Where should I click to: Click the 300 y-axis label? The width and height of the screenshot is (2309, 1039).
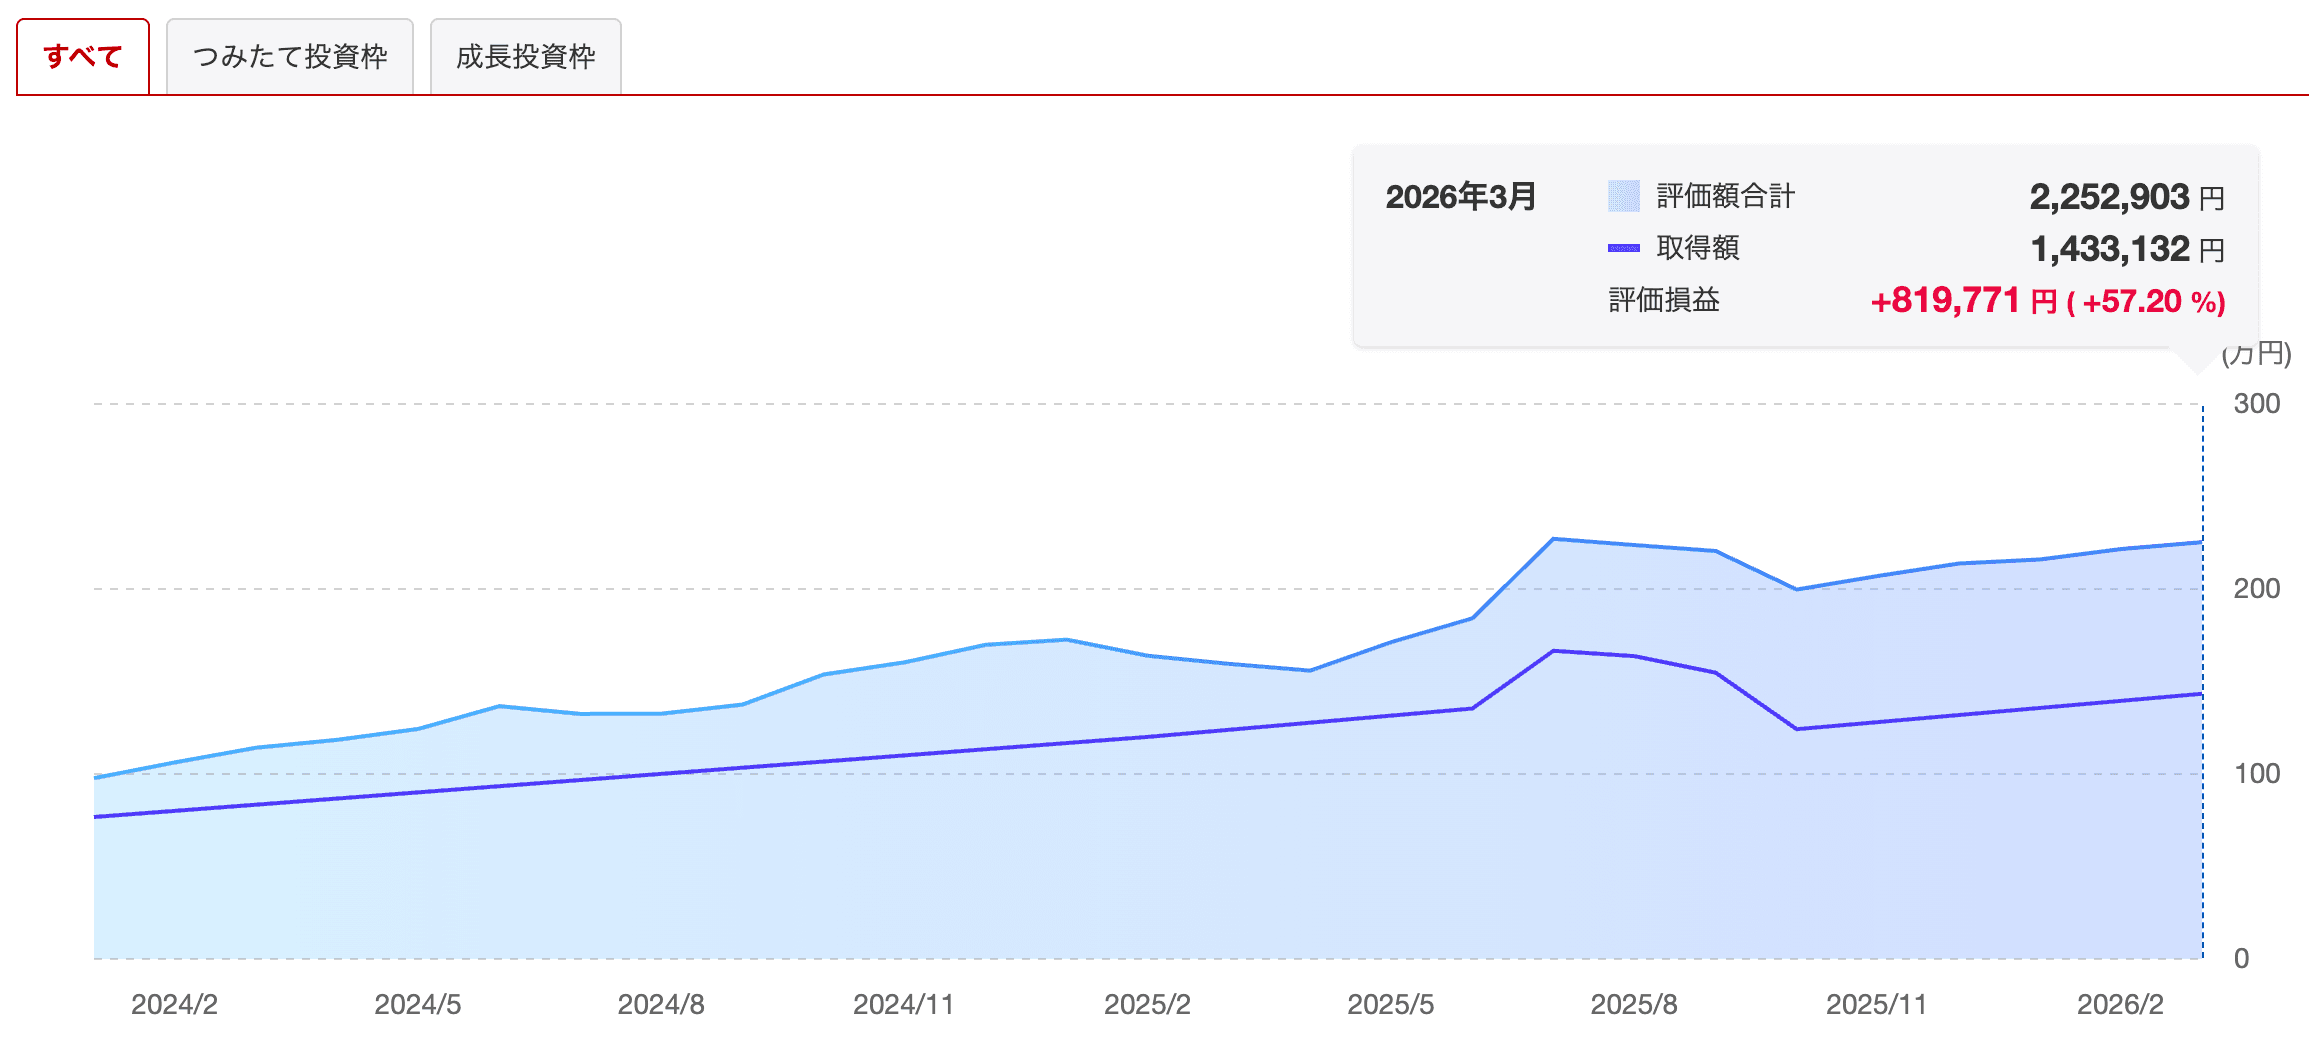[x=2256, y=404]
